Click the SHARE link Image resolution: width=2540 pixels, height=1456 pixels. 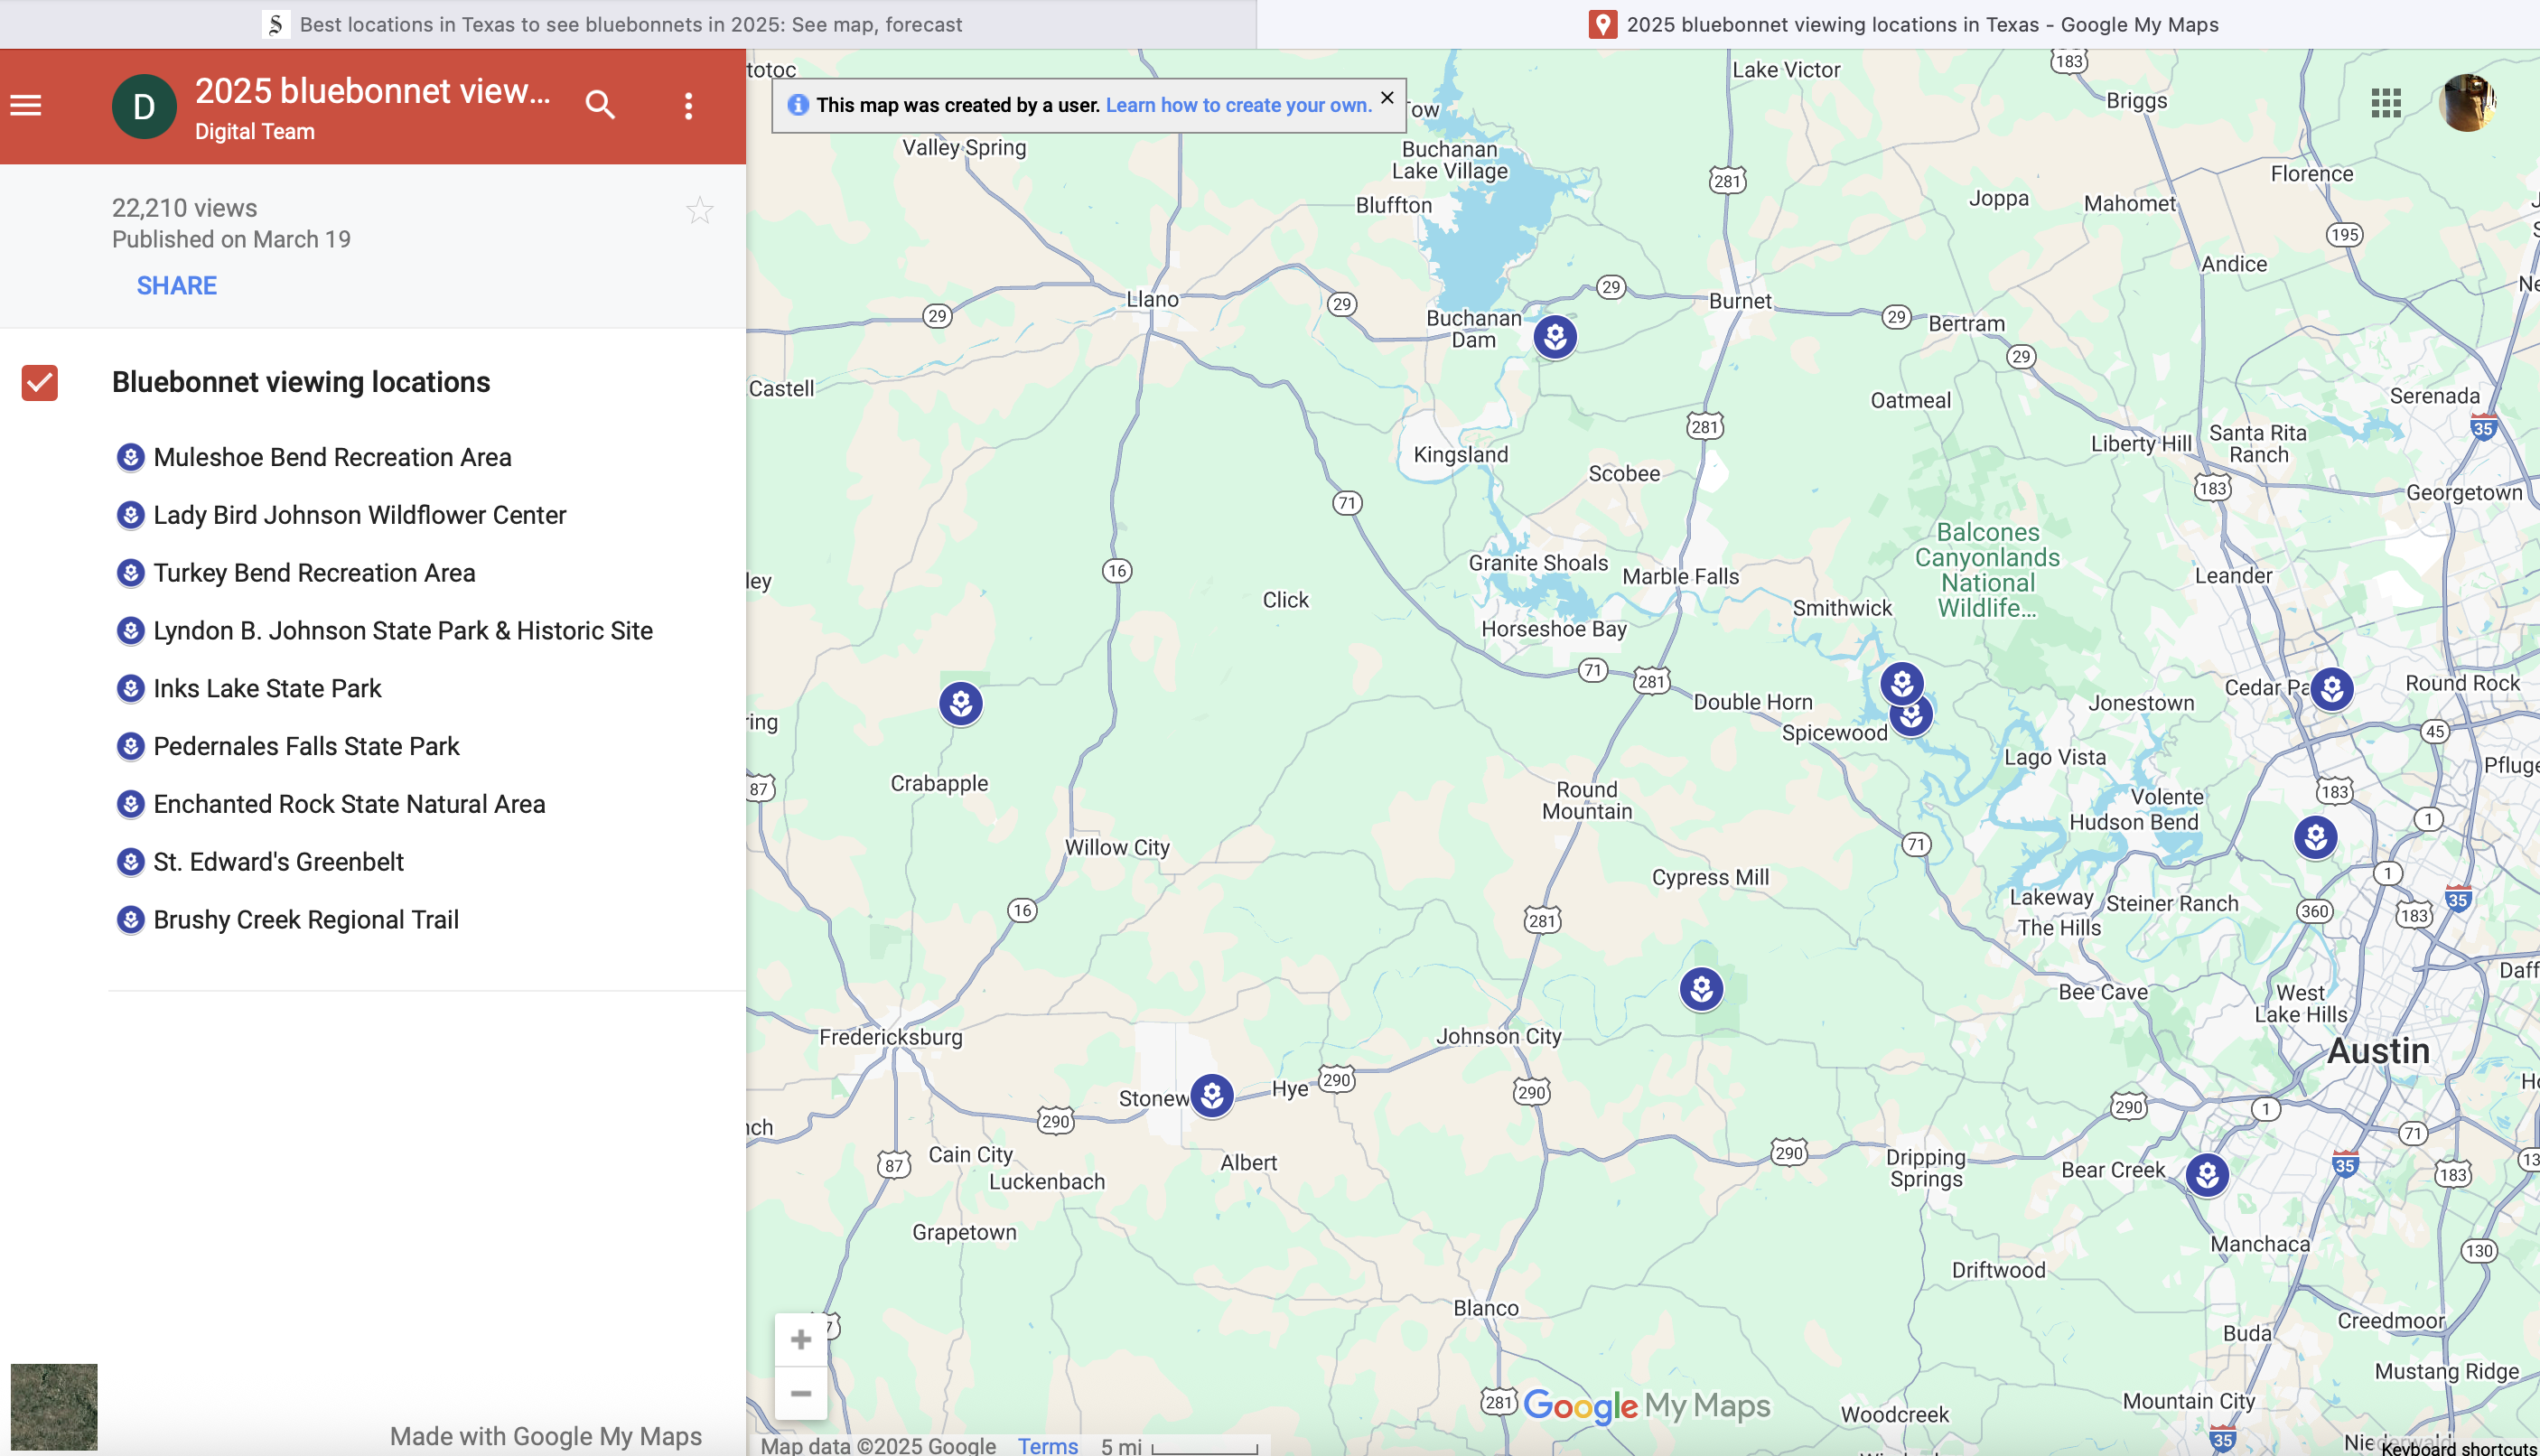coord(176,286)
